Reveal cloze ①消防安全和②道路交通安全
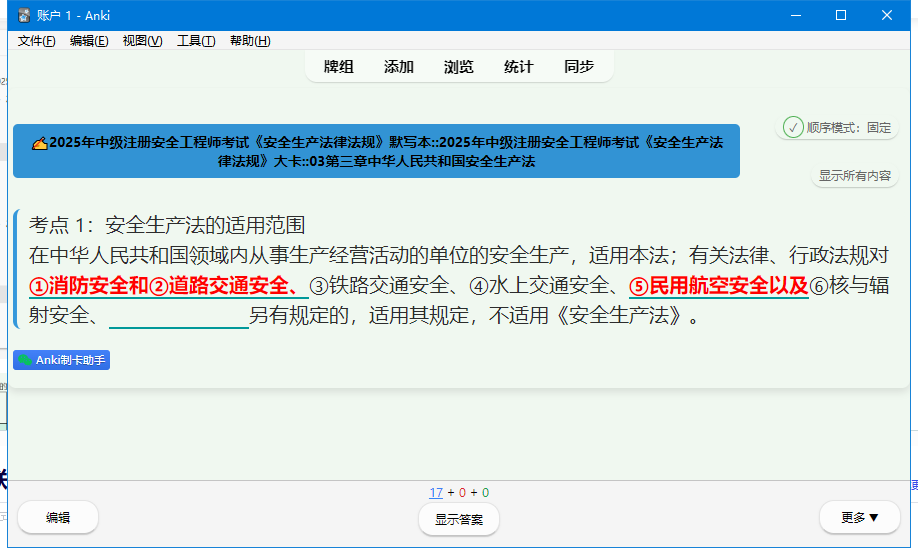The height and width of the screenshot is (555, 918). 169,286
